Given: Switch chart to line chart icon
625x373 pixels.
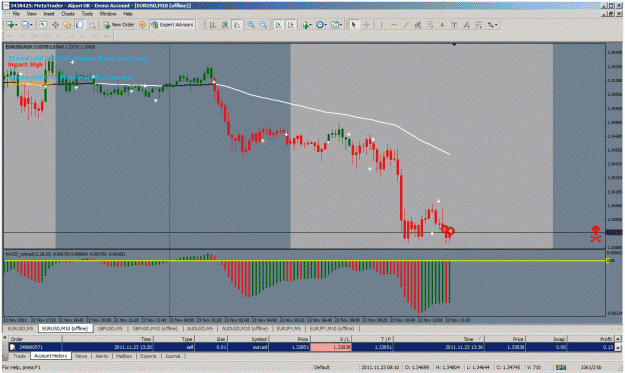Looking at the screenshot, I should [x=237, y=25].
